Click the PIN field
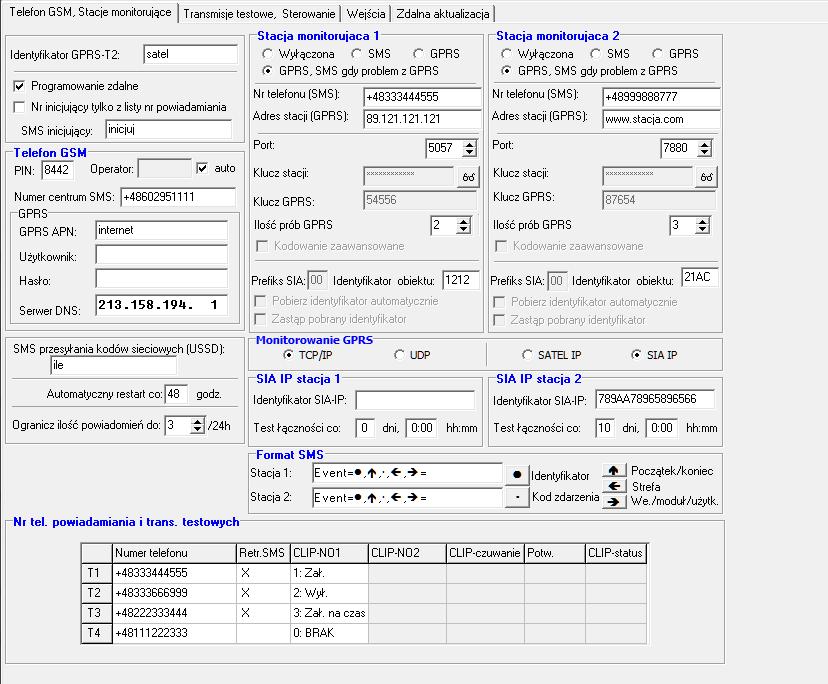The image size is (828, 684). 57,170
